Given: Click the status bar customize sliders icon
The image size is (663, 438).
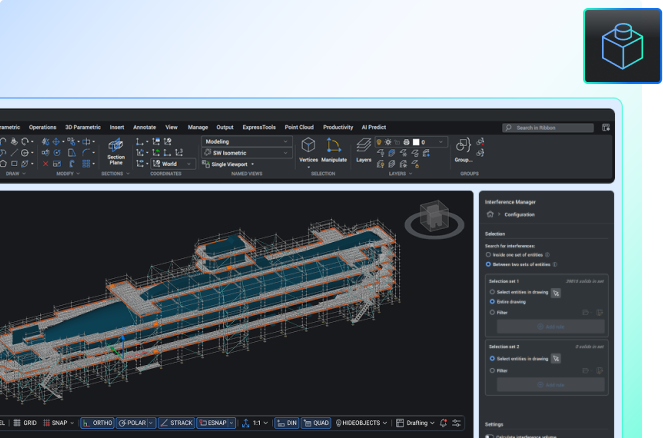Looking at the screenshot, I should tap(456, 423).
